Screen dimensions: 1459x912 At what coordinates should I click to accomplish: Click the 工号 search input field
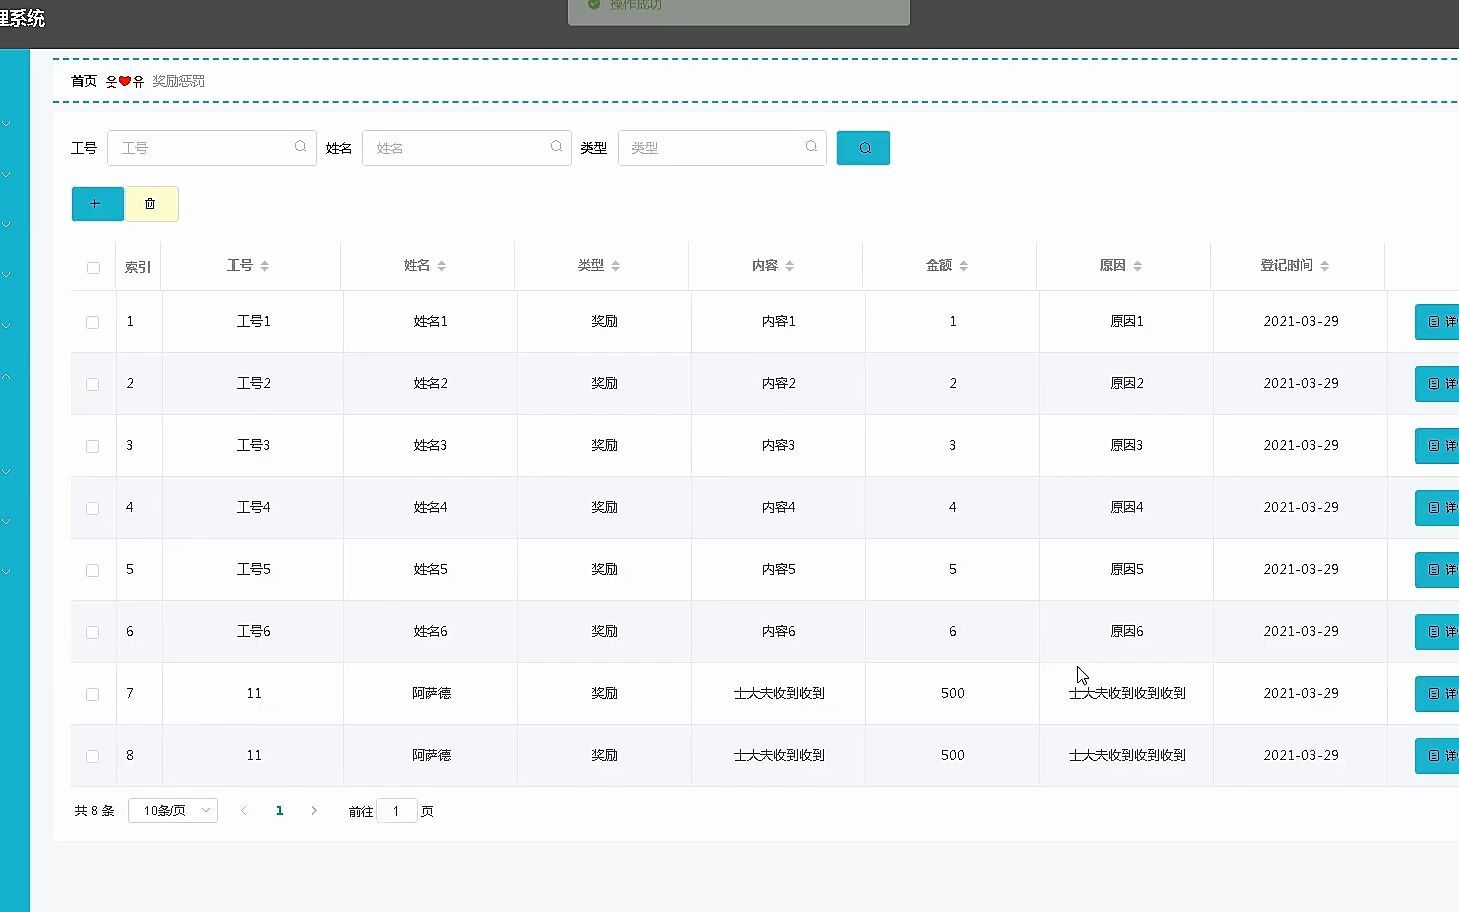[212, 148]
